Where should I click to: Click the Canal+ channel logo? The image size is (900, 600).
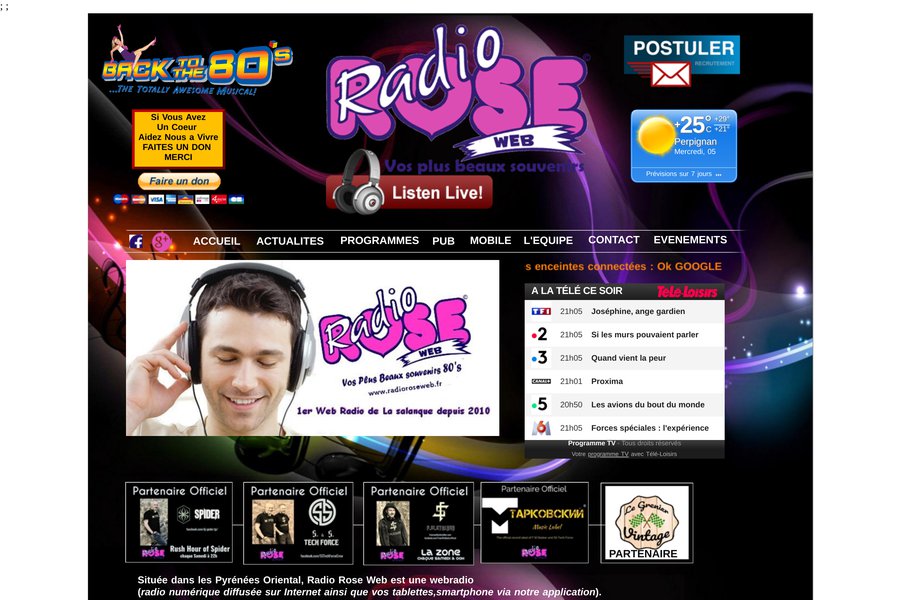click(541, 381)
